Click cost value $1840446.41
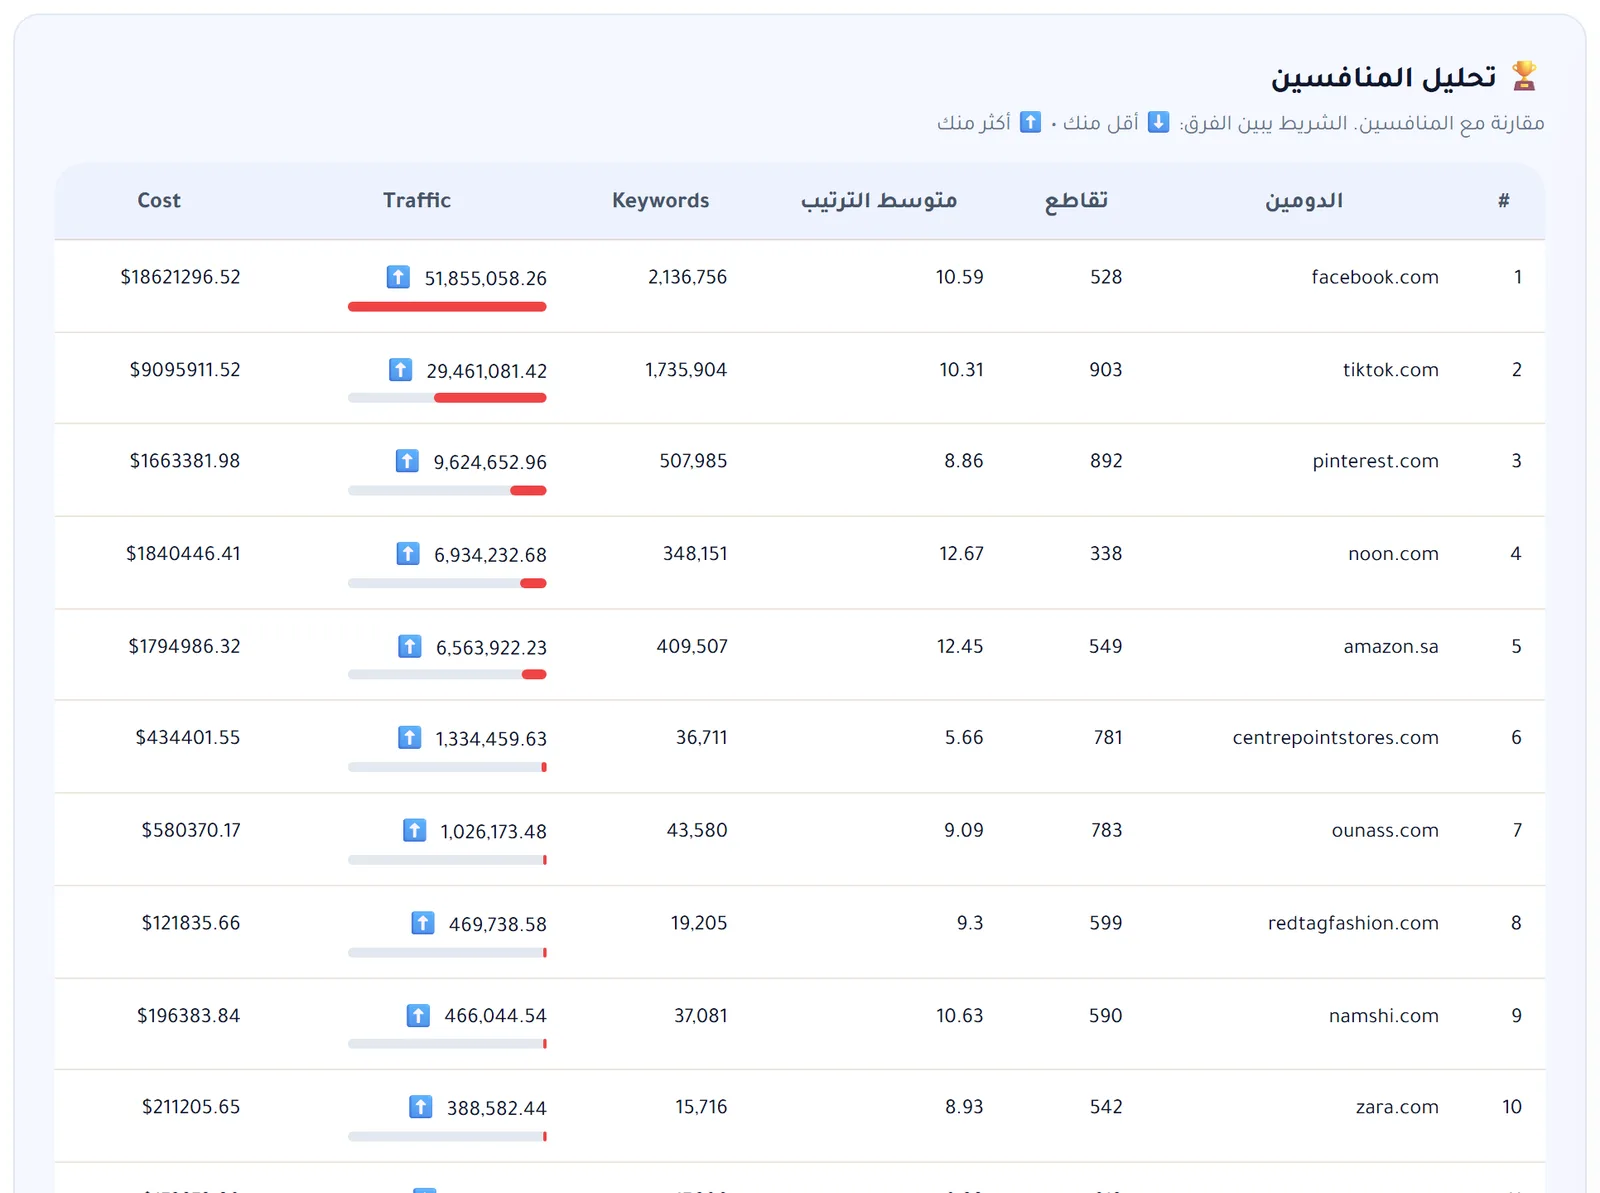 pos(183,554)
